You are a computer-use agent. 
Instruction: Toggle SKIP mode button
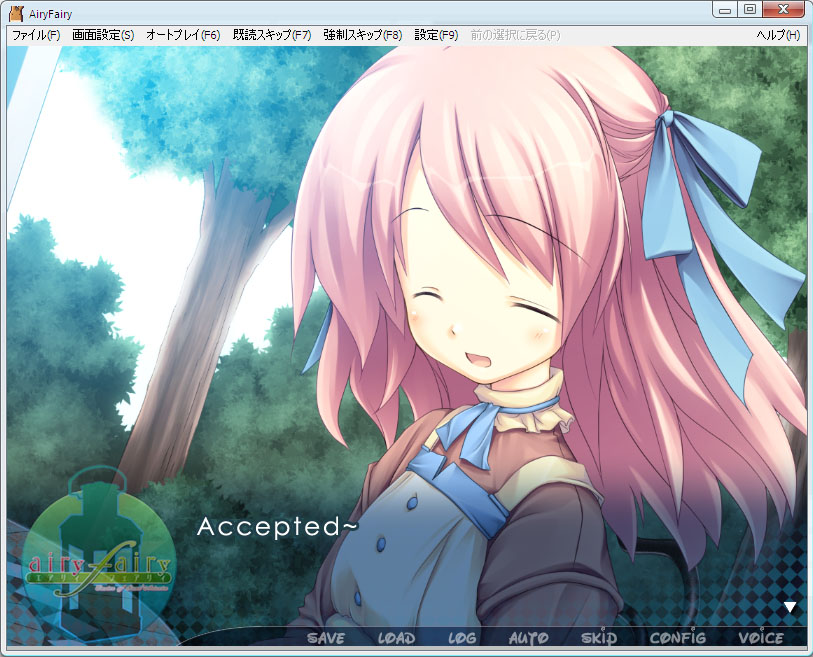click(599, 638)
